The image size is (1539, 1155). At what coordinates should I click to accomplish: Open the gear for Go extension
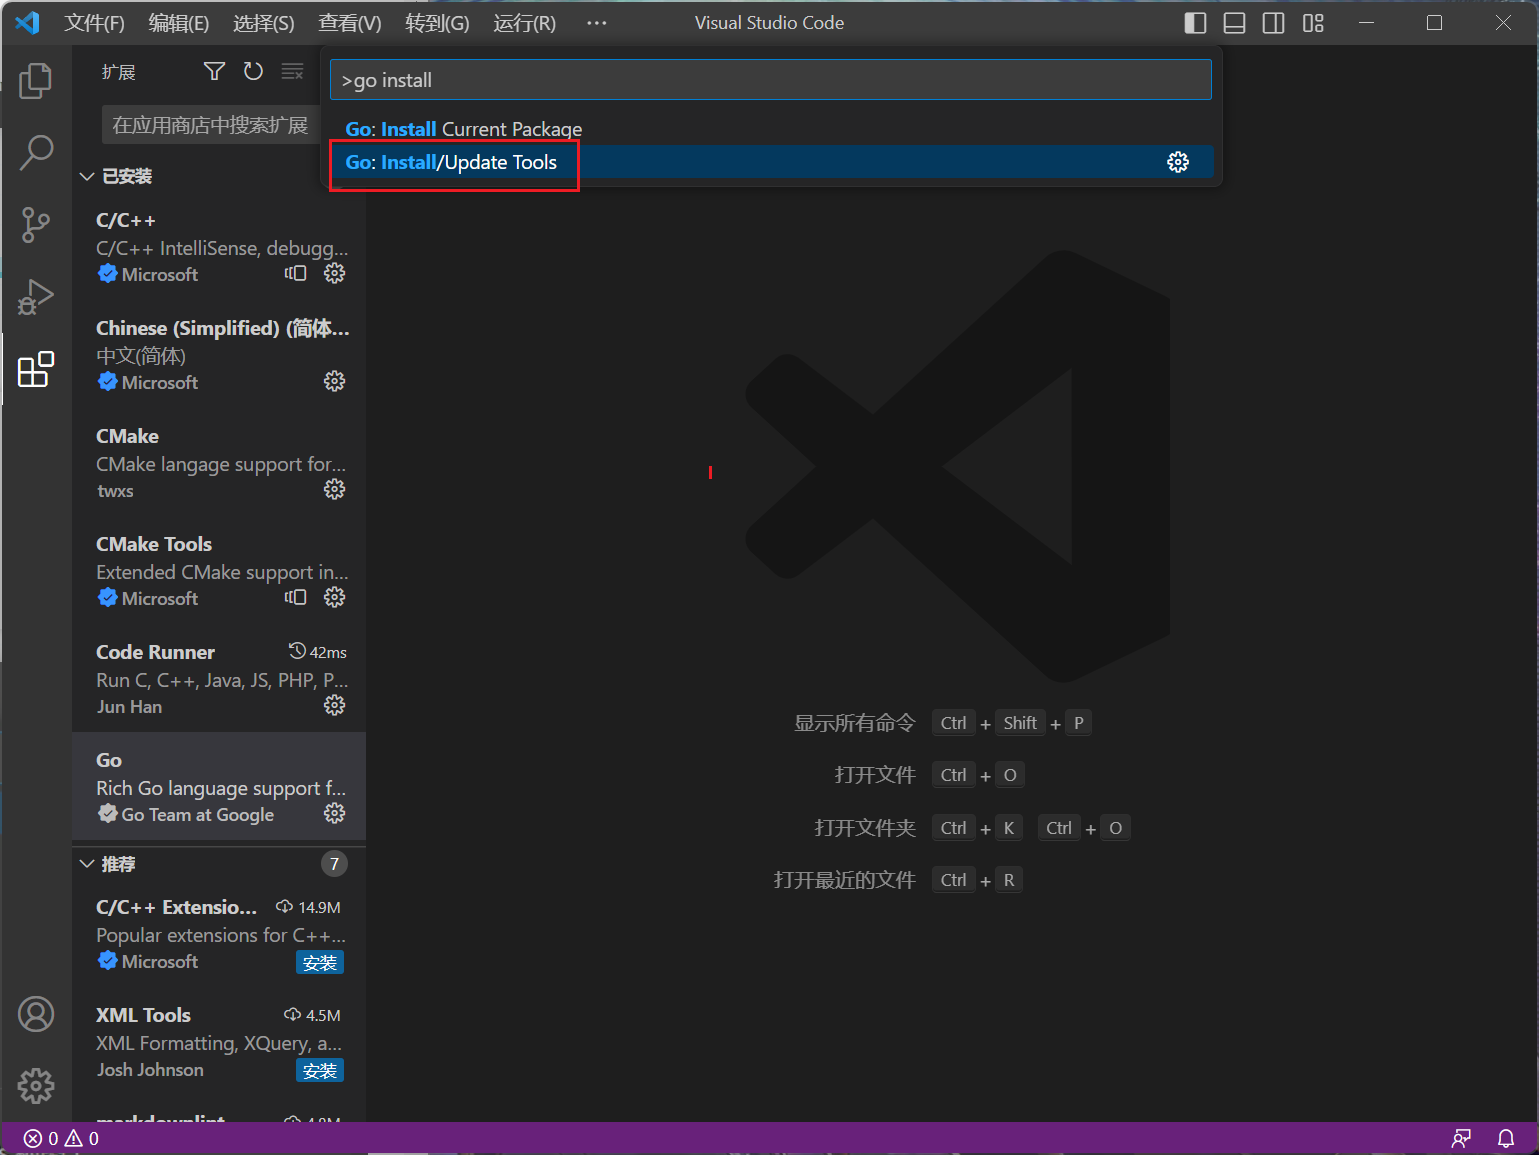(334, 813)
